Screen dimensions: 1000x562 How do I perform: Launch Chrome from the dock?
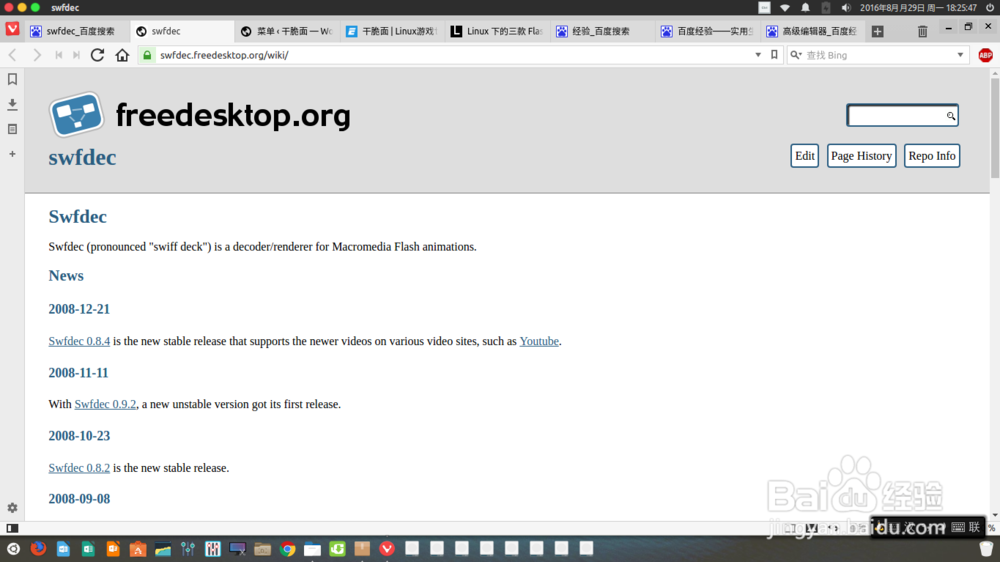pos(288,549)
